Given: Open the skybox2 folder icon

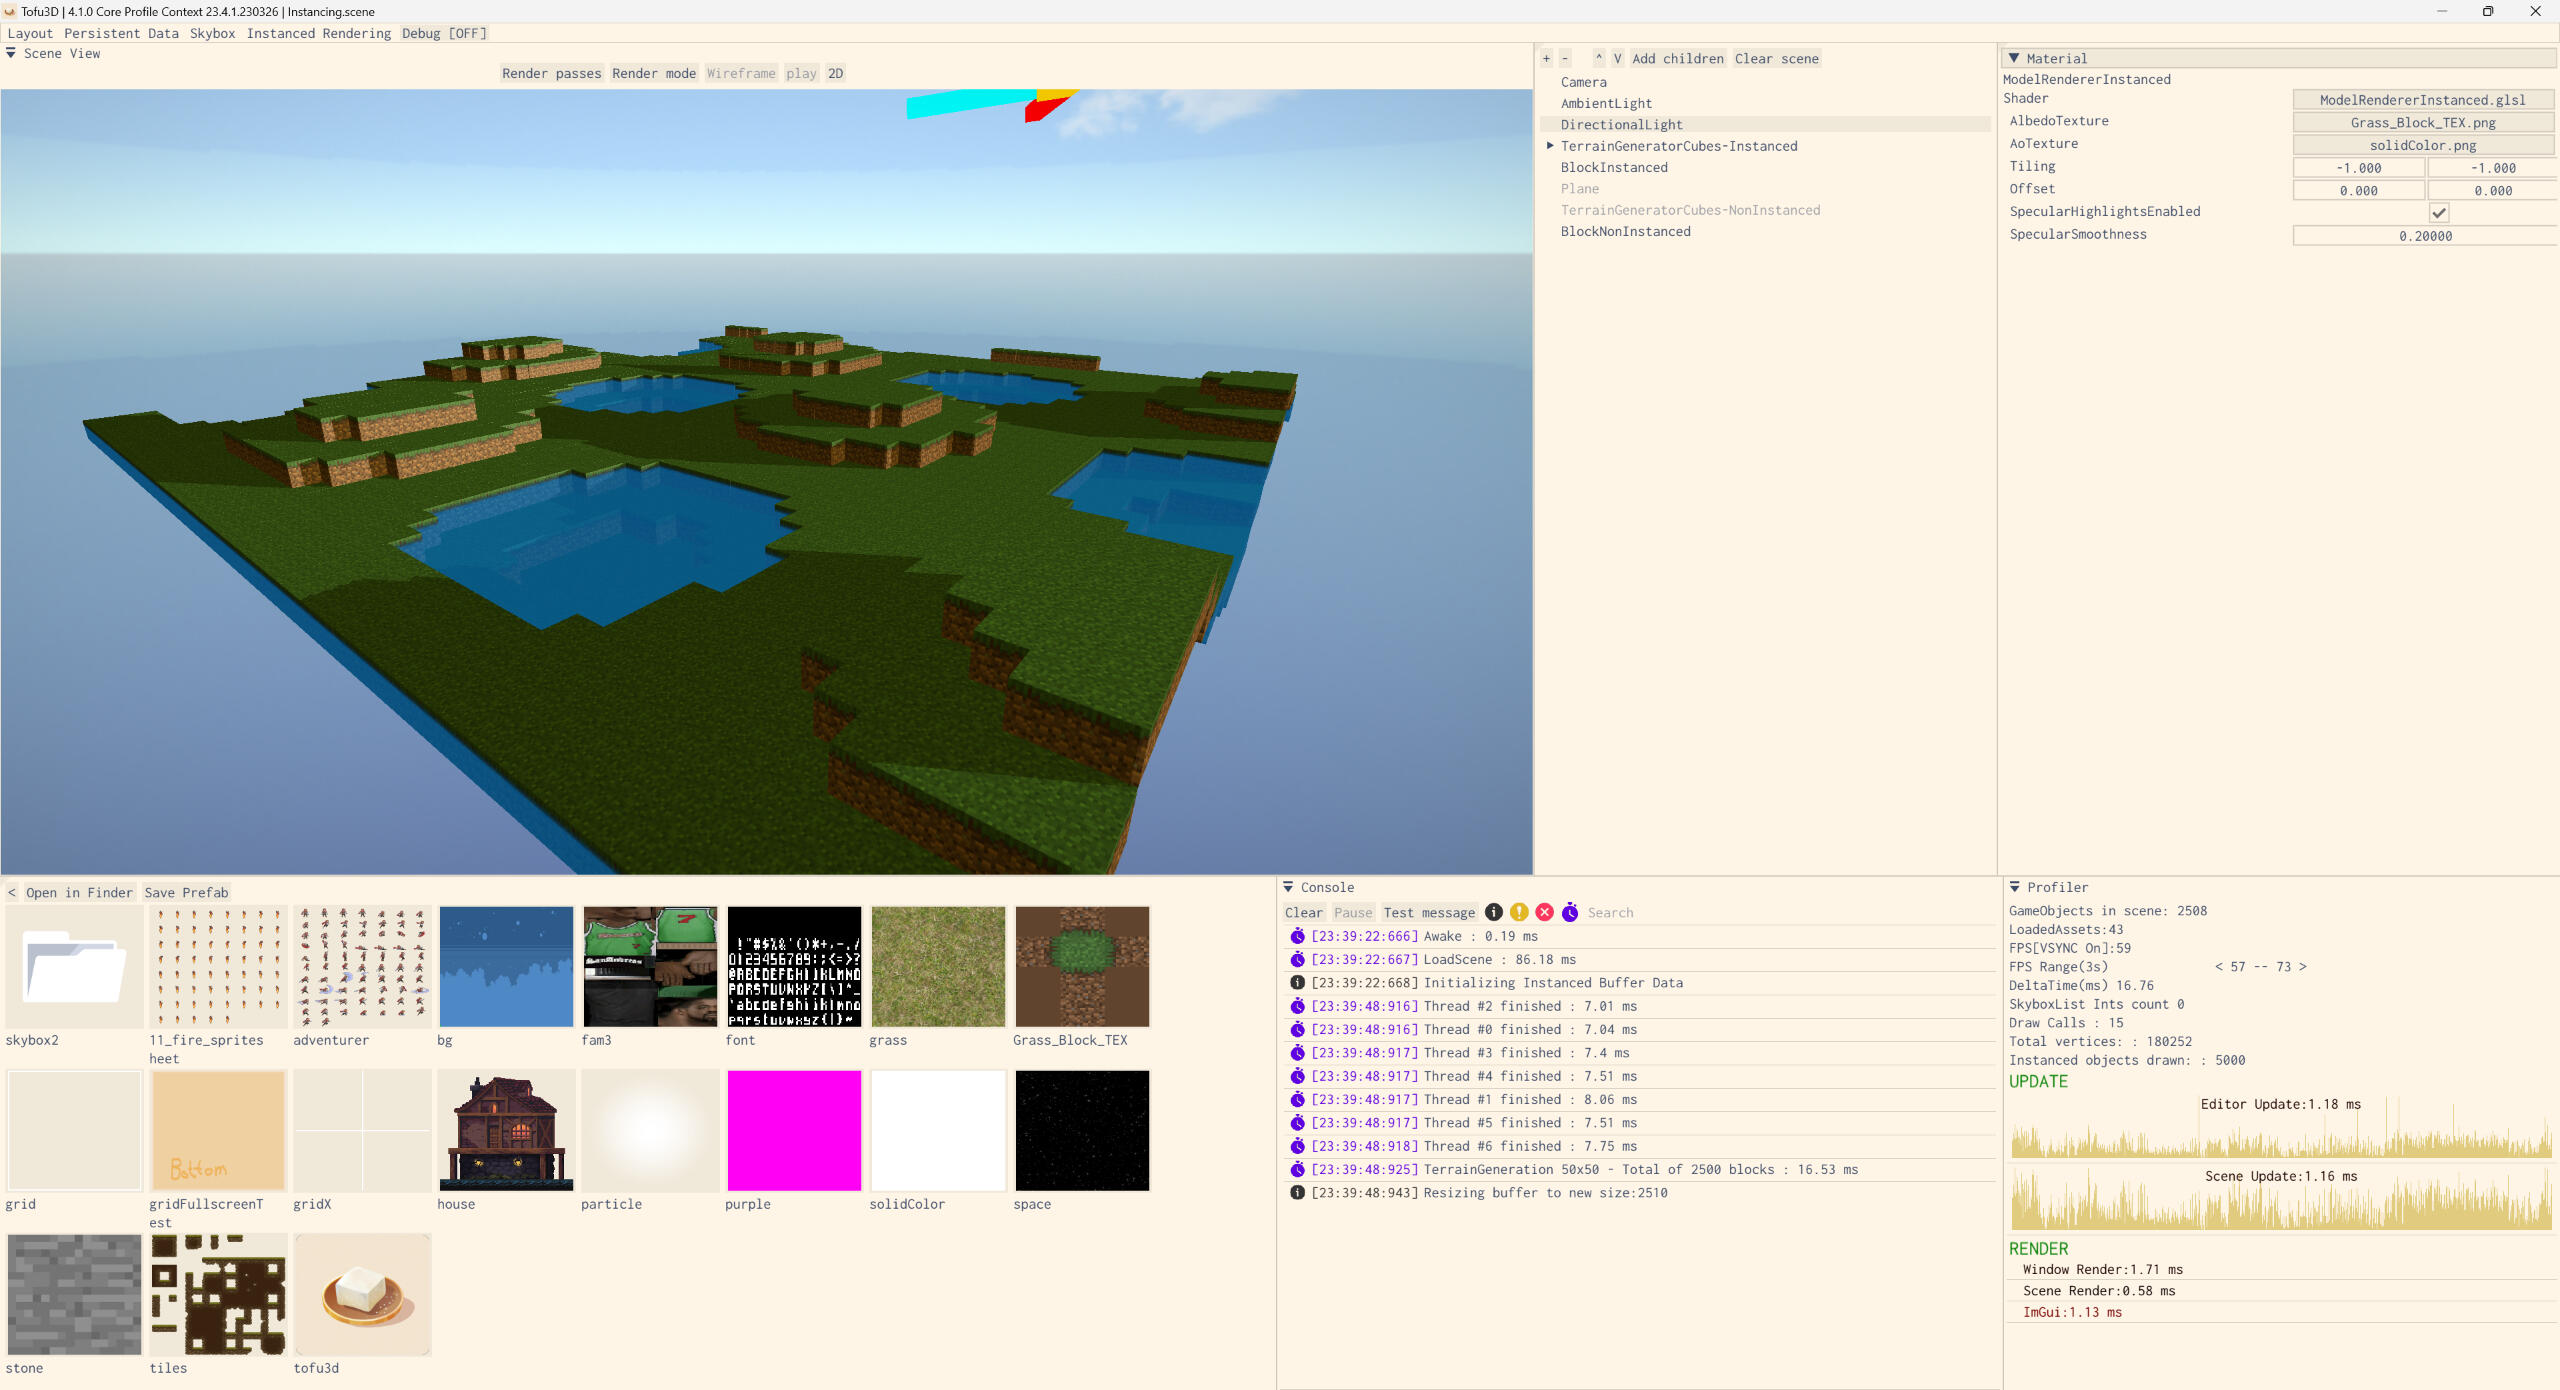Looking at the screenshot, I should [74, 967].
